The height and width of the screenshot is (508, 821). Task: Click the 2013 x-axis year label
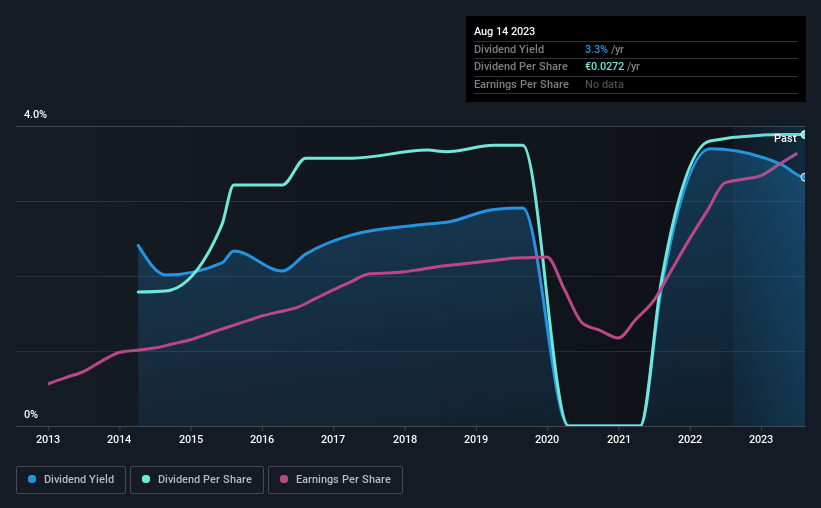point(48,439)
